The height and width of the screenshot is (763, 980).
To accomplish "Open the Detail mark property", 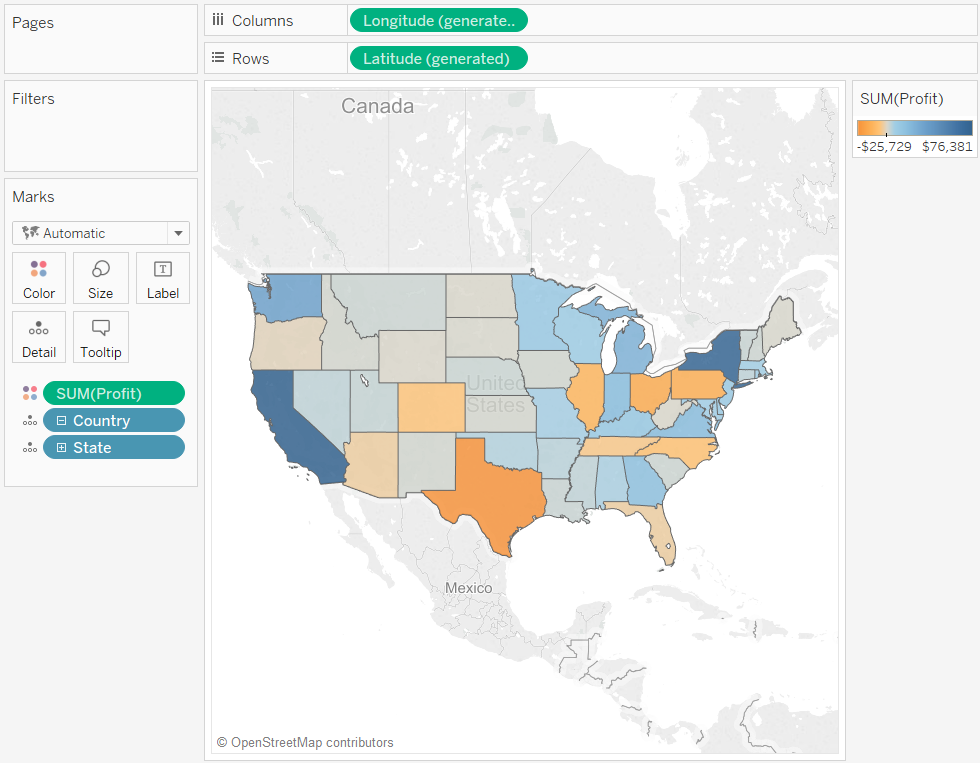I will click(x=39, y=337).
